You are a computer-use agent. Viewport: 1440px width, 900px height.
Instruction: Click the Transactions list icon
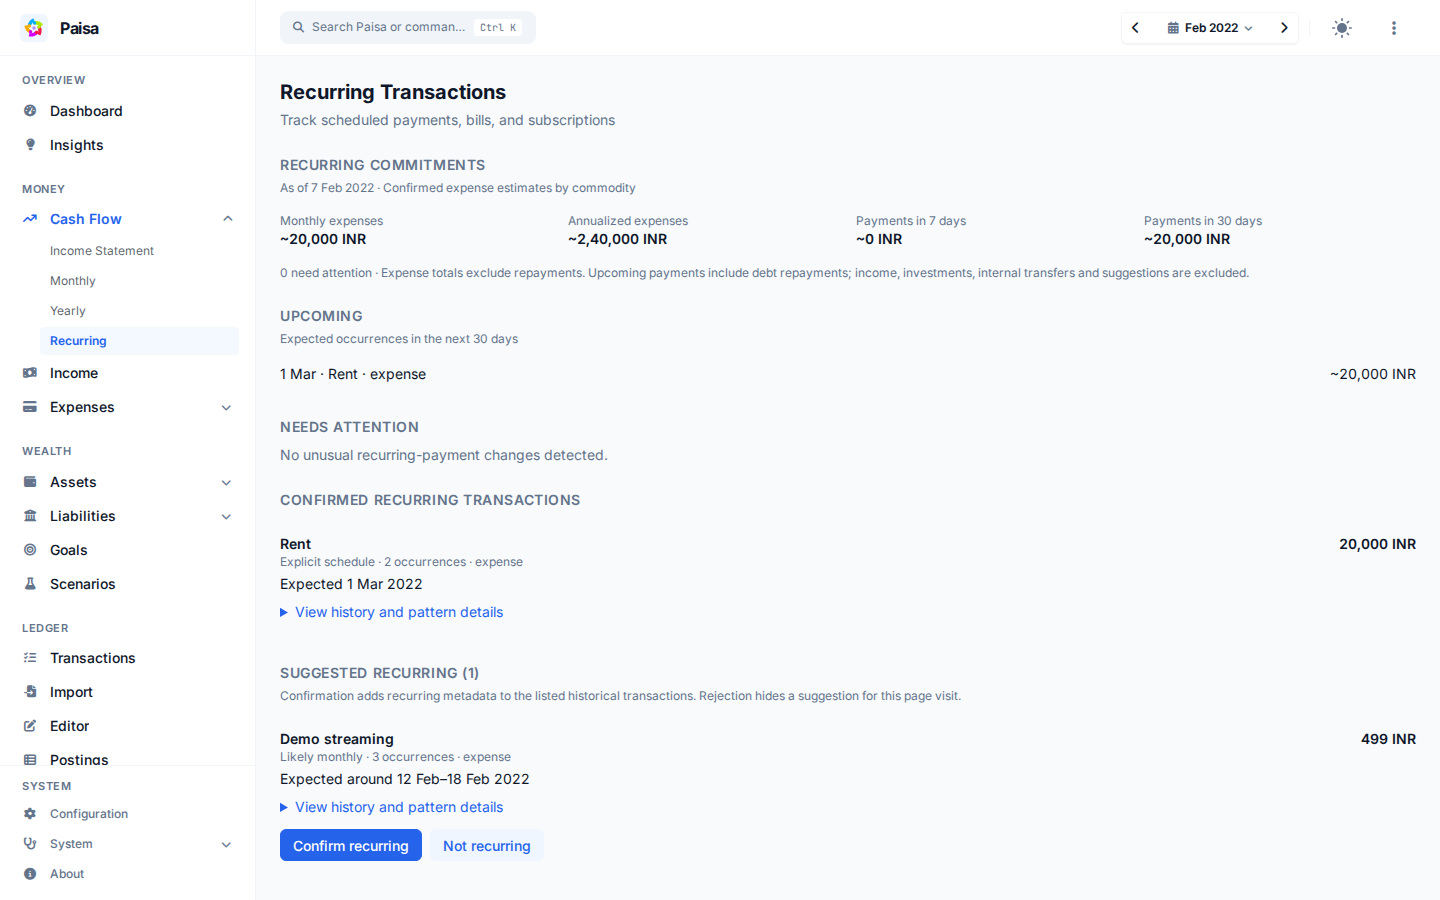tap(30, 658)
